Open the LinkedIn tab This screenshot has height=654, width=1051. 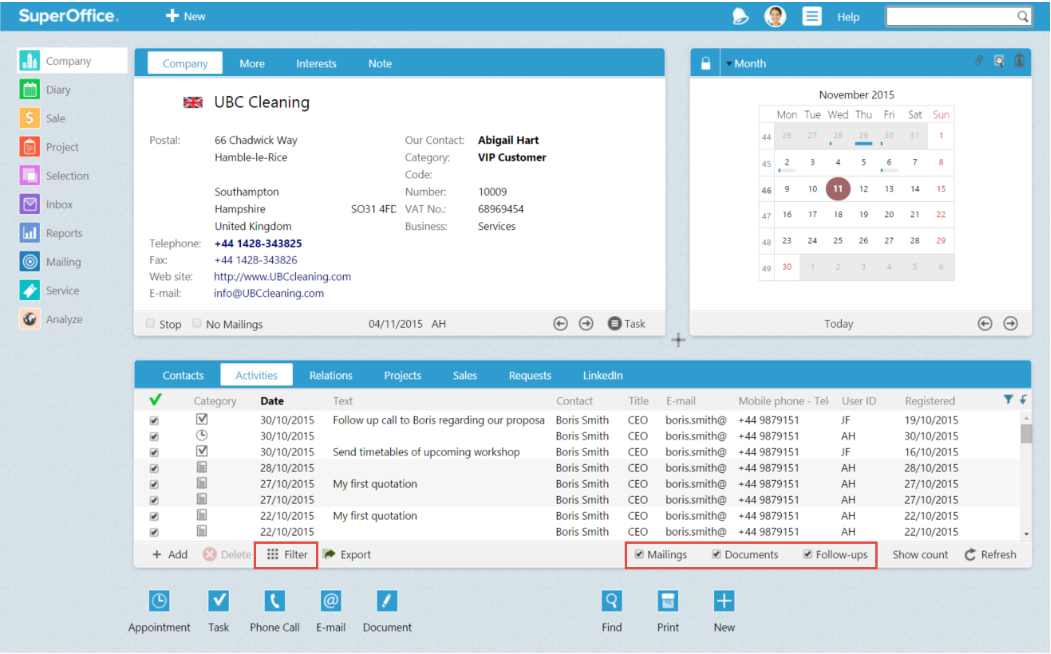click(603, 375)
